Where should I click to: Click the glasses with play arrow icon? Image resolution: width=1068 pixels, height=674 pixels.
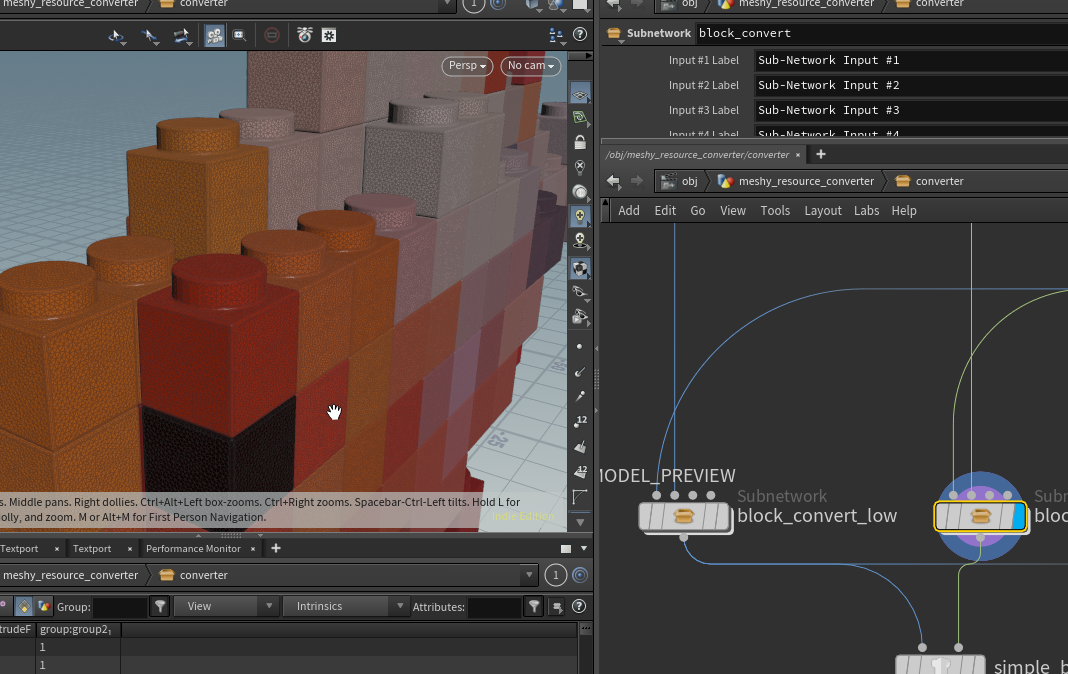click(x=580, y=317)
